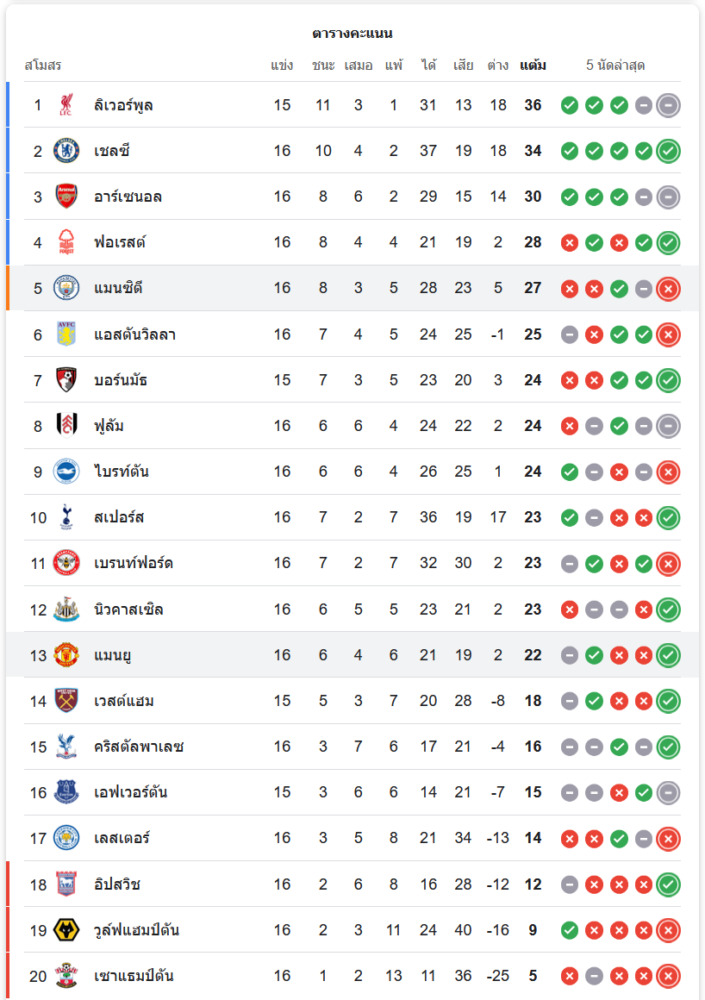Click the Manchester City club crest
Screen dimensions: 705x1000
tap(66, 288)
